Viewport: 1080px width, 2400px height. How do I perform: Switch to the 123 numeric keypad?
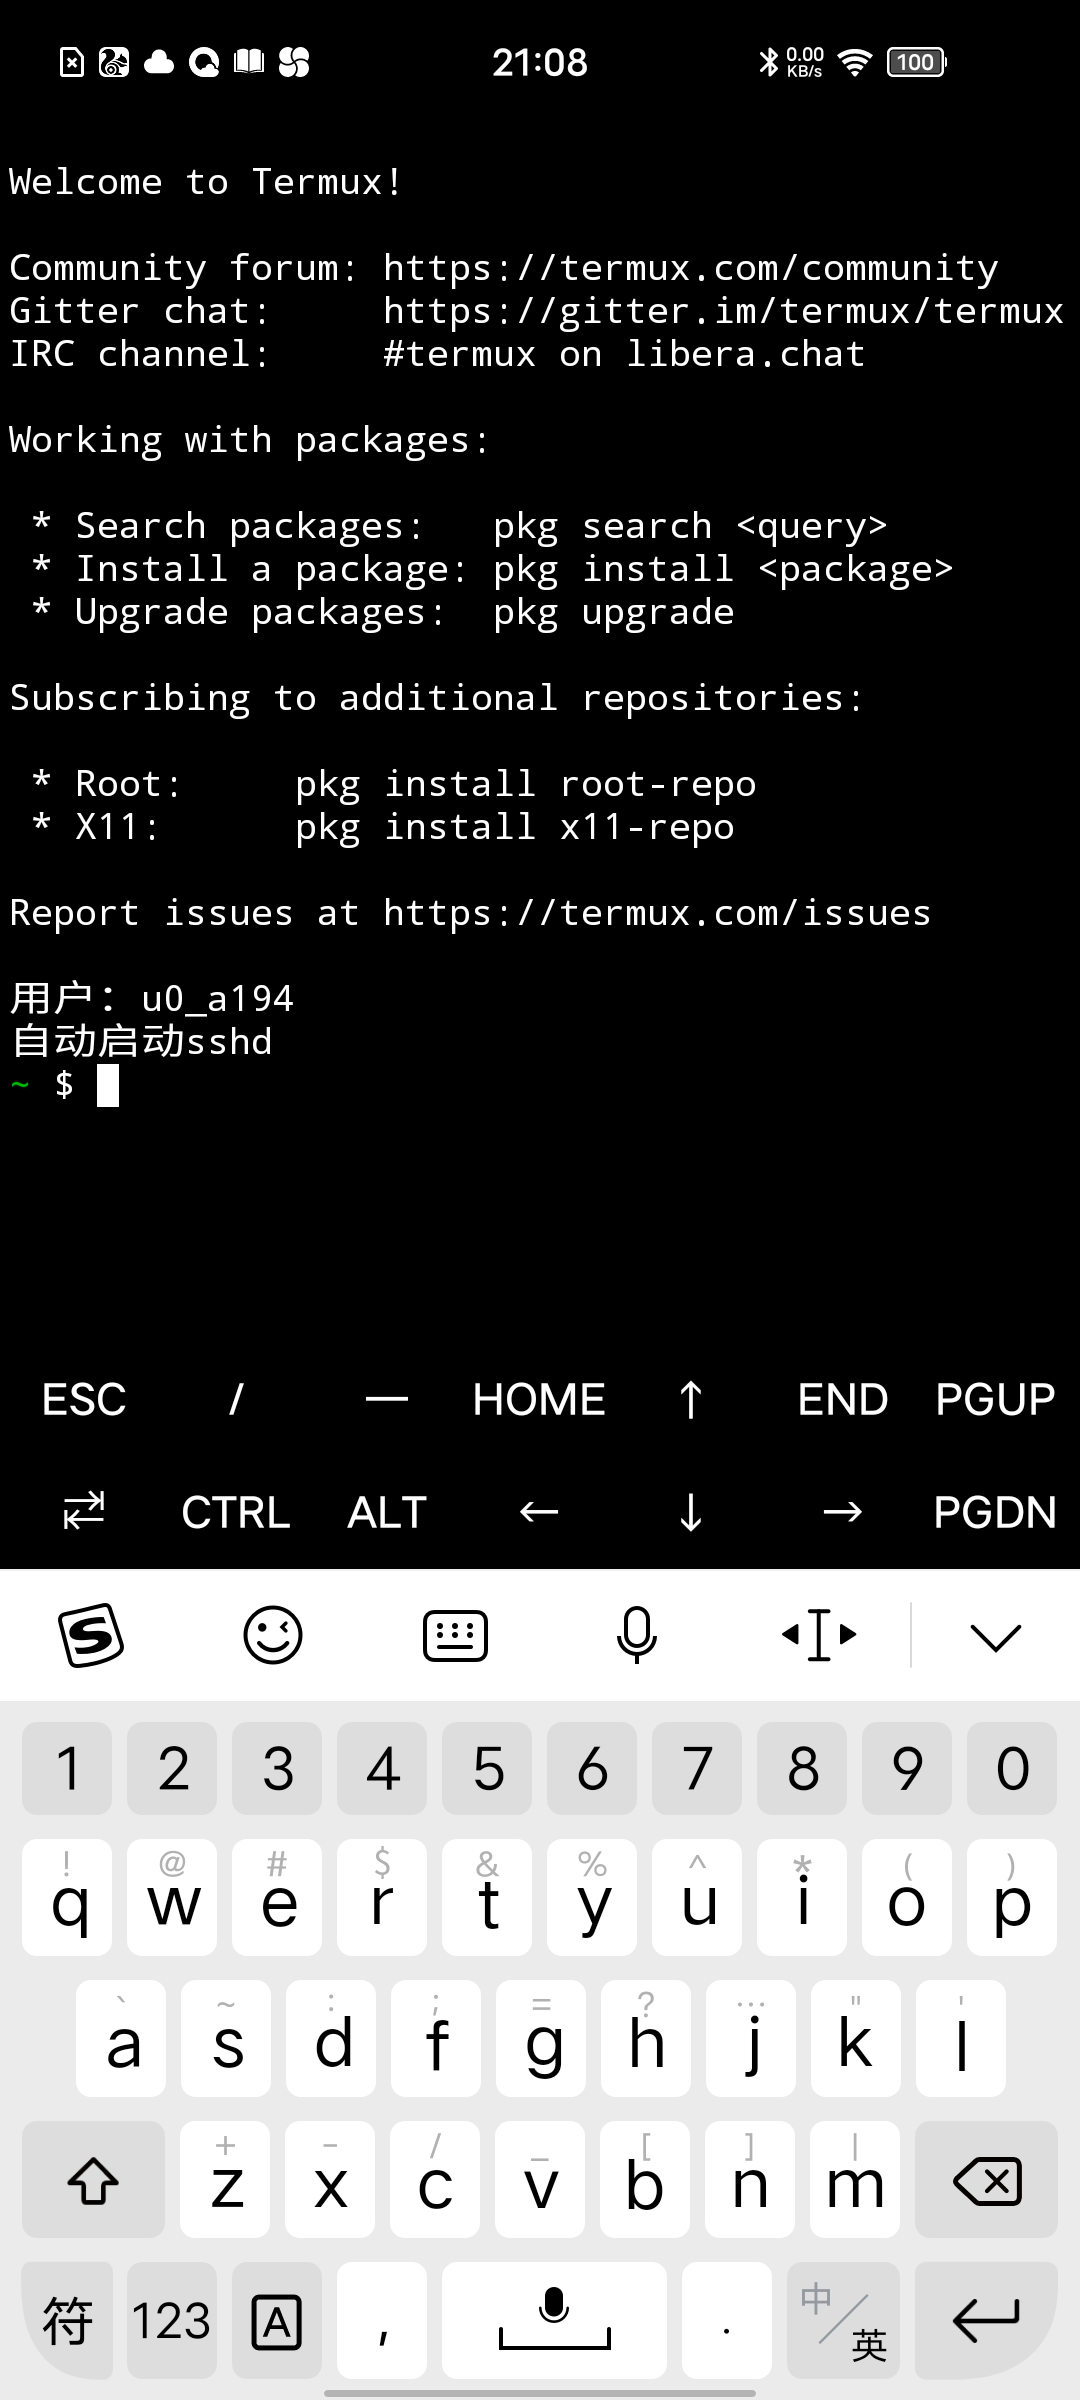click(172, 2320)
